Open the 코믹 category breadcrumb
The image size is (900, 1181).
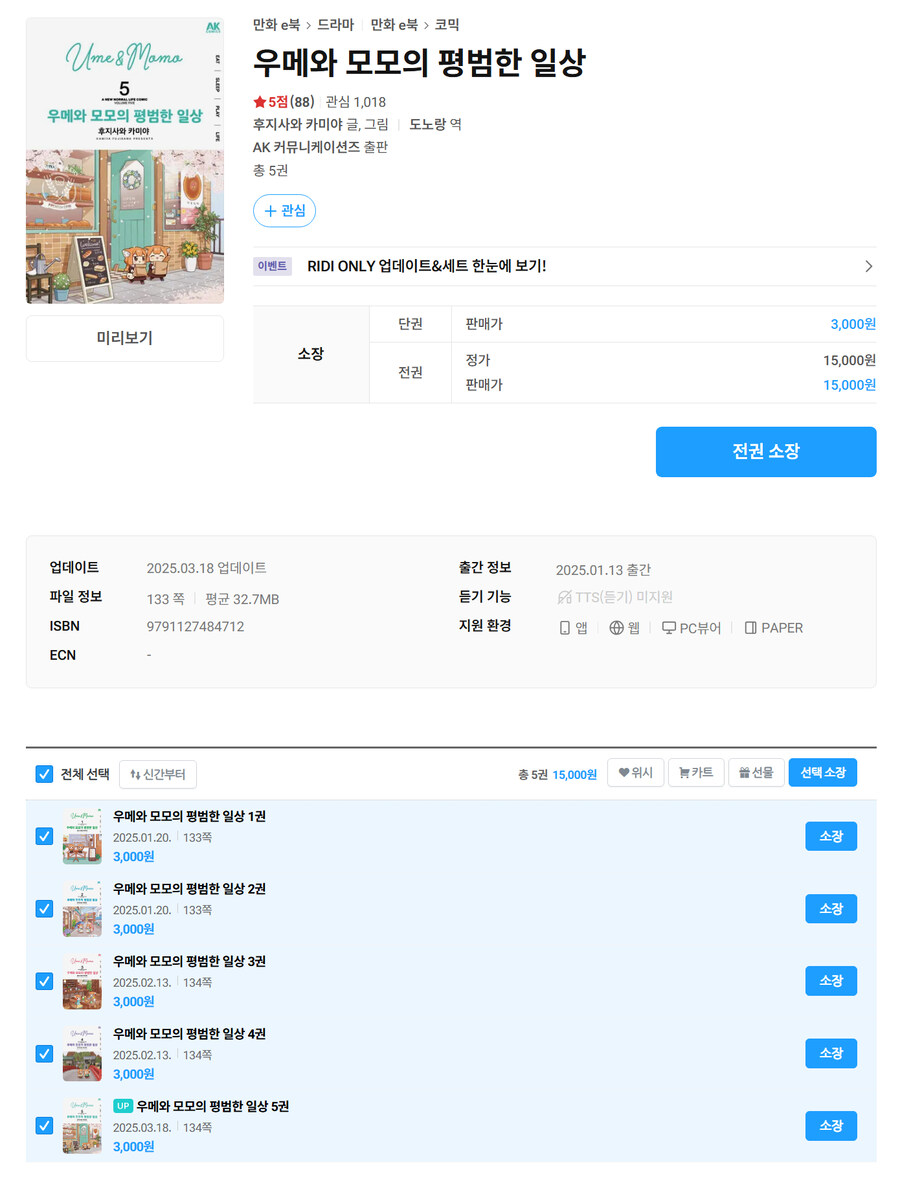click(x=447, y=25)
